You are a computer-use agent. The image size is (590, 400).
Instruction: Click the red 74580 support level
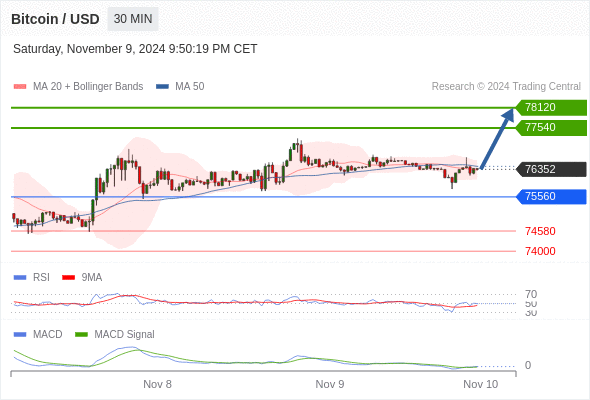[540, 231]
